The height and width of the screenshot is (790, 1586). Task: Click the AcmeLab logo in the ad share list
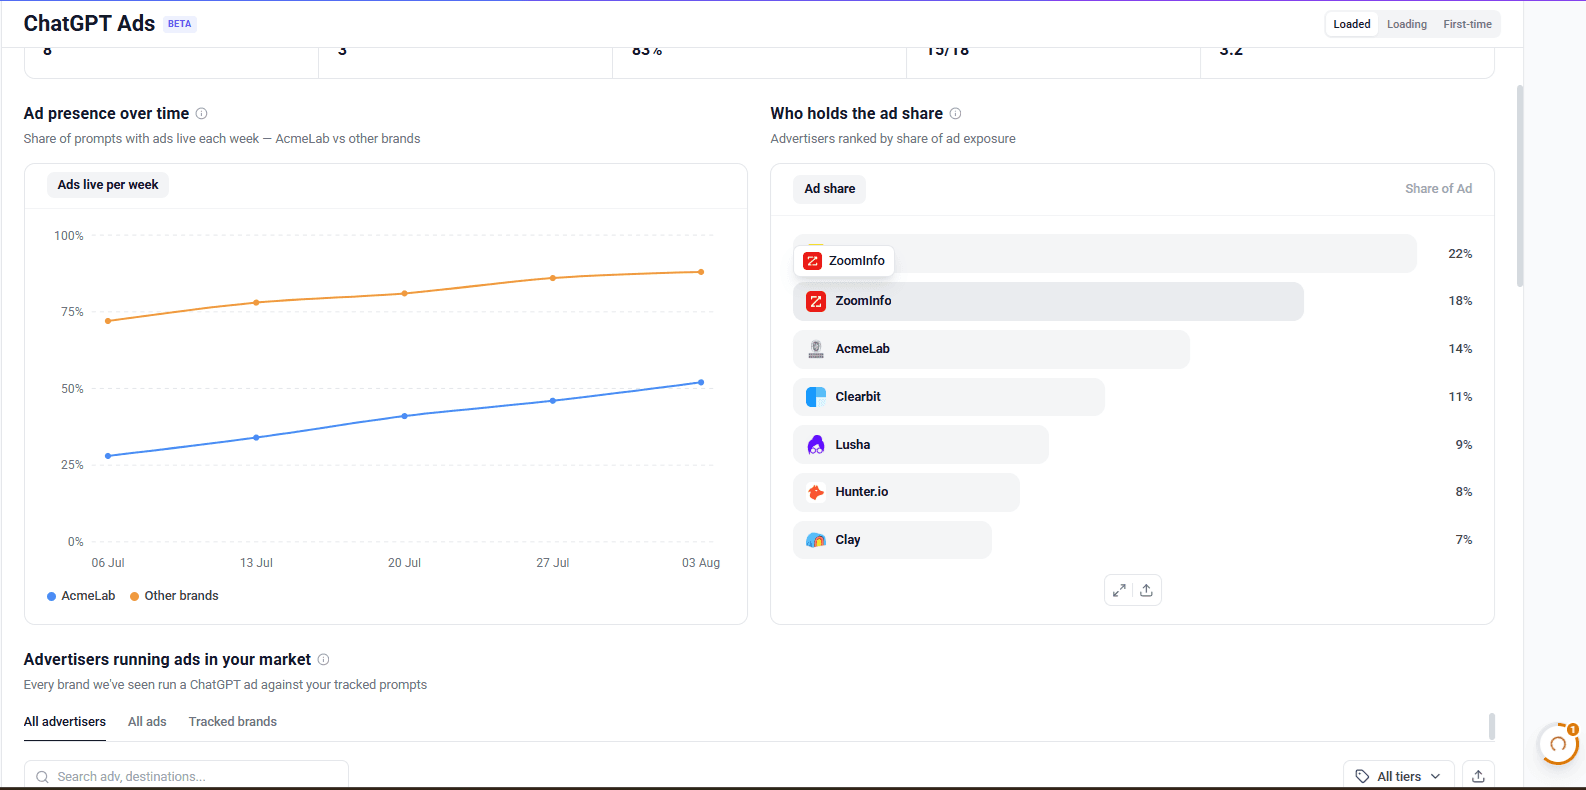[816, 349]
